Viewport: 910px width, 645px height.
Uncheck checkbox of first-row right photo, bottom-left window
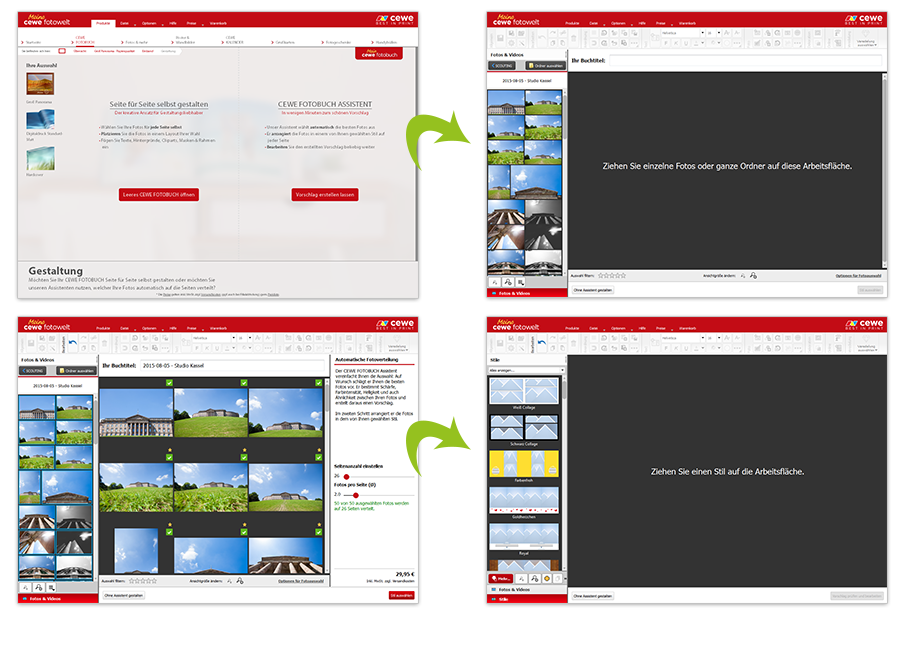(x=319, y=383)
